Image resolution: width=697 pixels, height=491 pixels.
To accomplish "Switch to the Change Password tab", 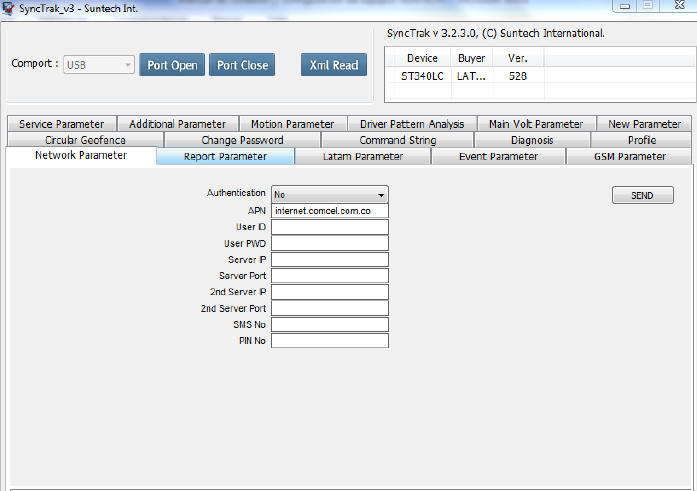I will click(x=242, y=141).
